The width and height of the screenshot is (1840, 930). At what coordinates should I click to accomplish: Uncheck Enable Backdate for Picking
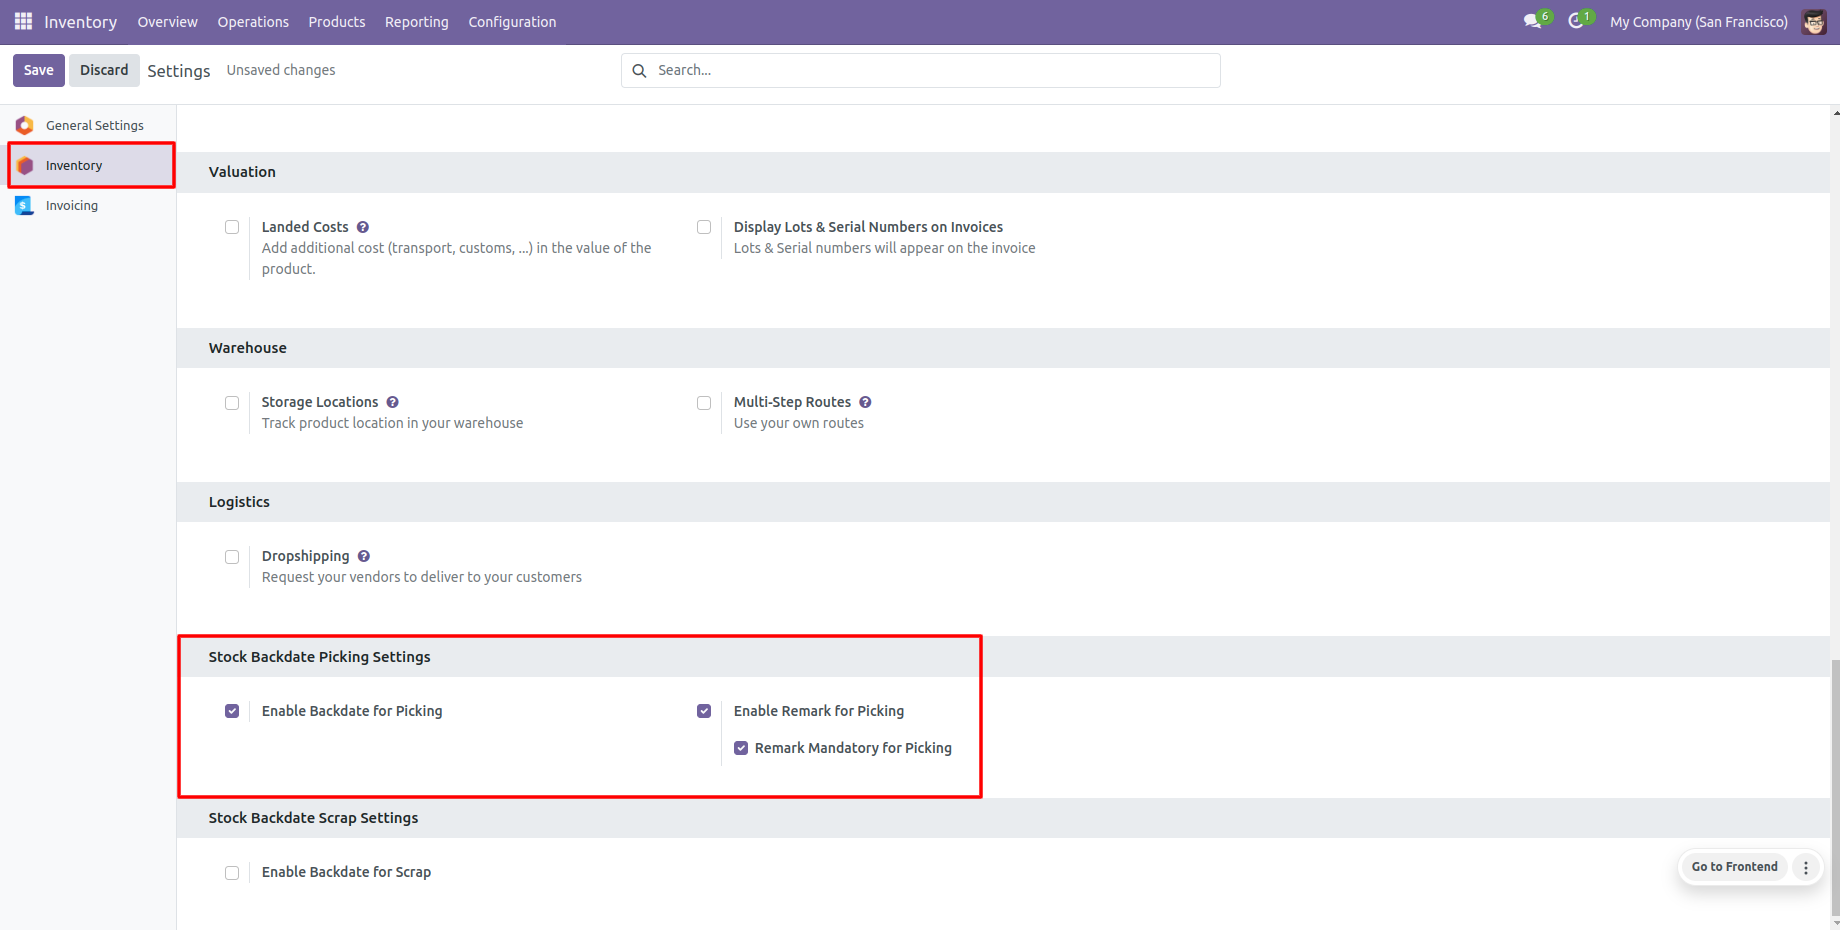[x=232, y=711]
